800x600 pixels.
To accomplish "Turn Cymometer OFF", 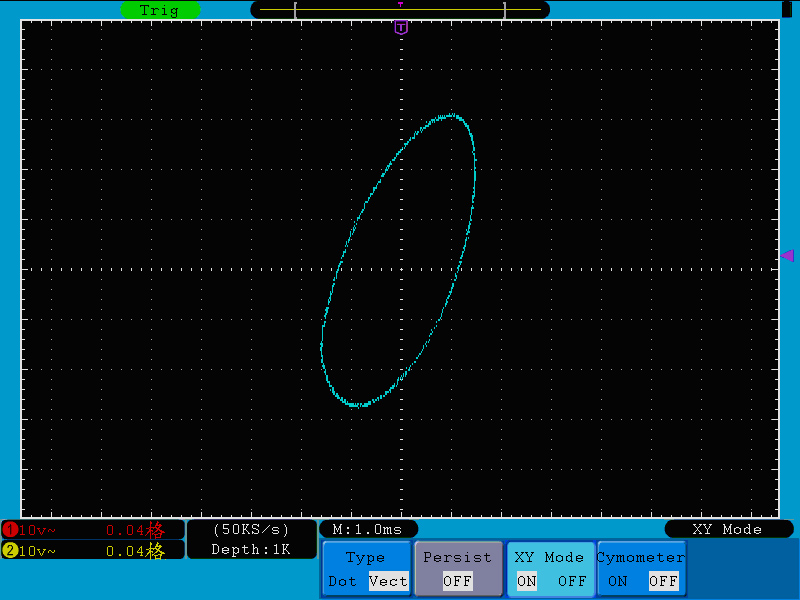I will (663, 581).
